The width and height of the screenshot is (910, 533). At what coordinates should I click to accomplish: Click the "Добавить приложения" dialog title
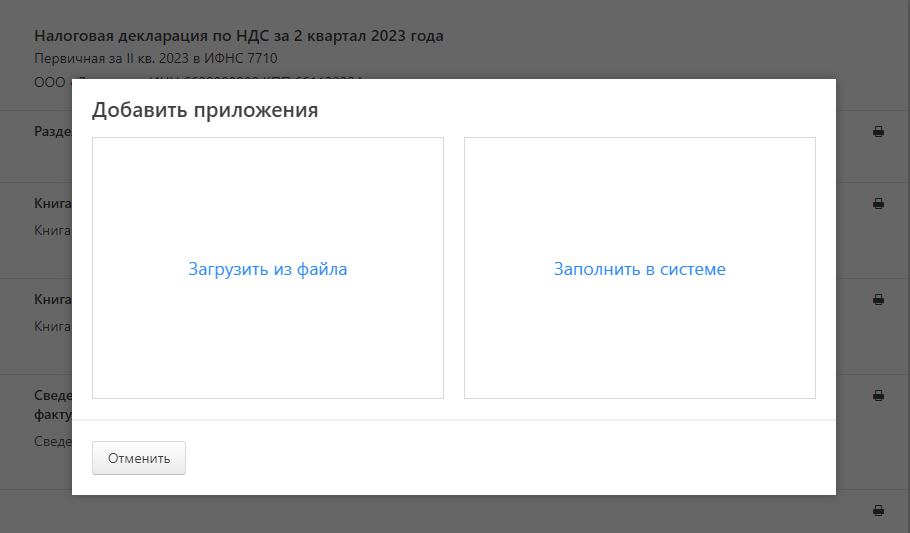205,110
